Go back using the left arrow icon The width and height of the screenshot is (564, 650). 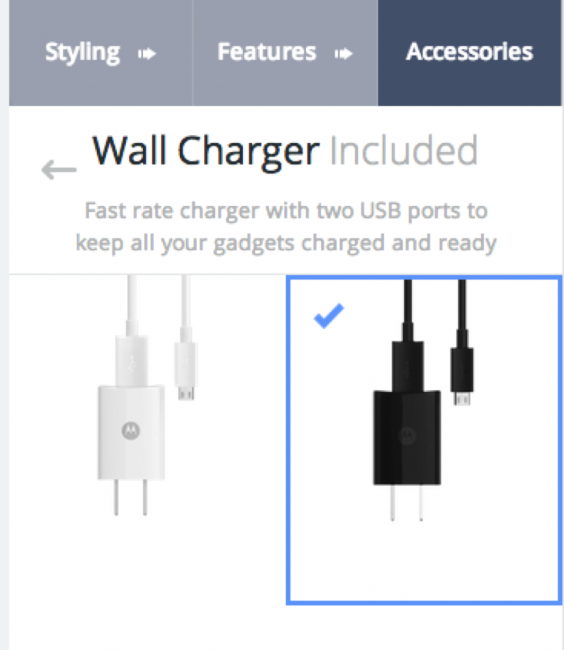coord(59,170)
